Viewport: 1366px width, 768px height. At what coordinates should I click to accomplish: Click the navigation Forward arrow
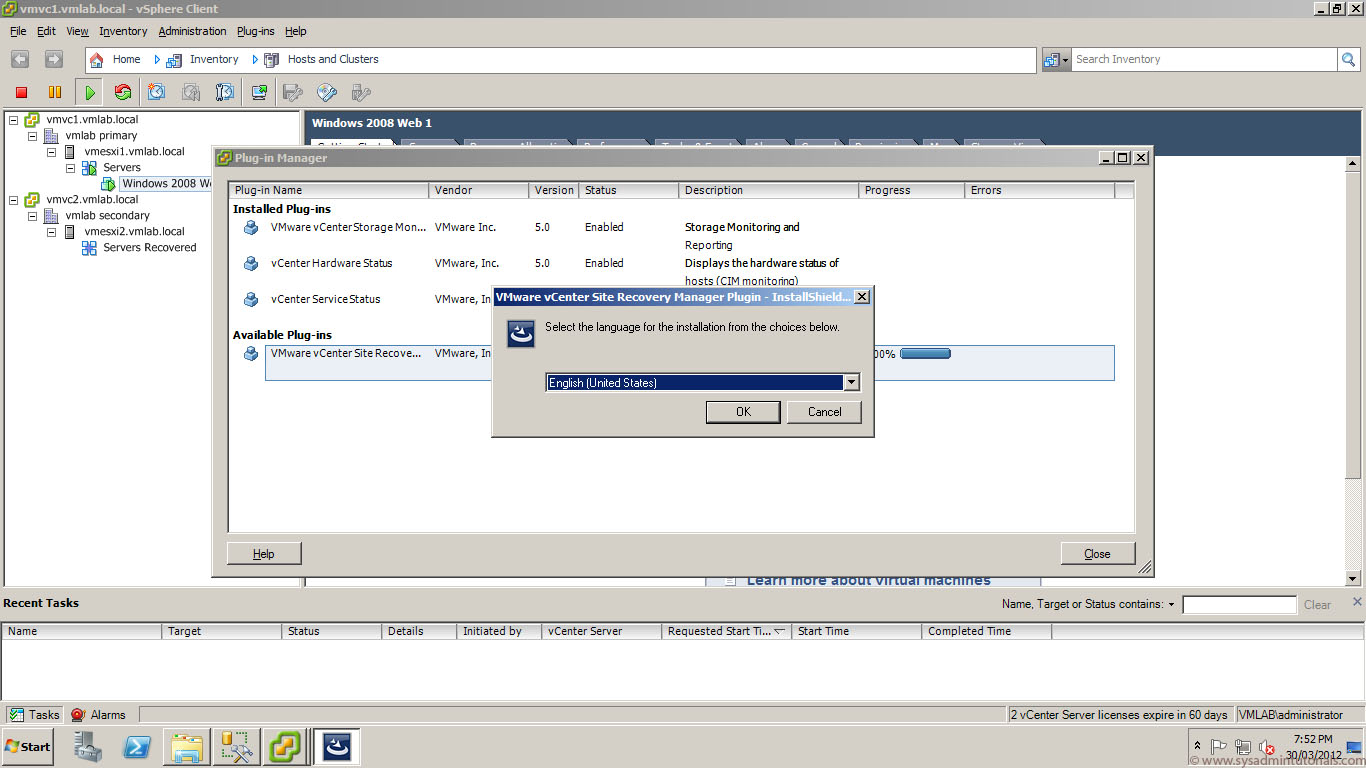click(x=54, y=59)
